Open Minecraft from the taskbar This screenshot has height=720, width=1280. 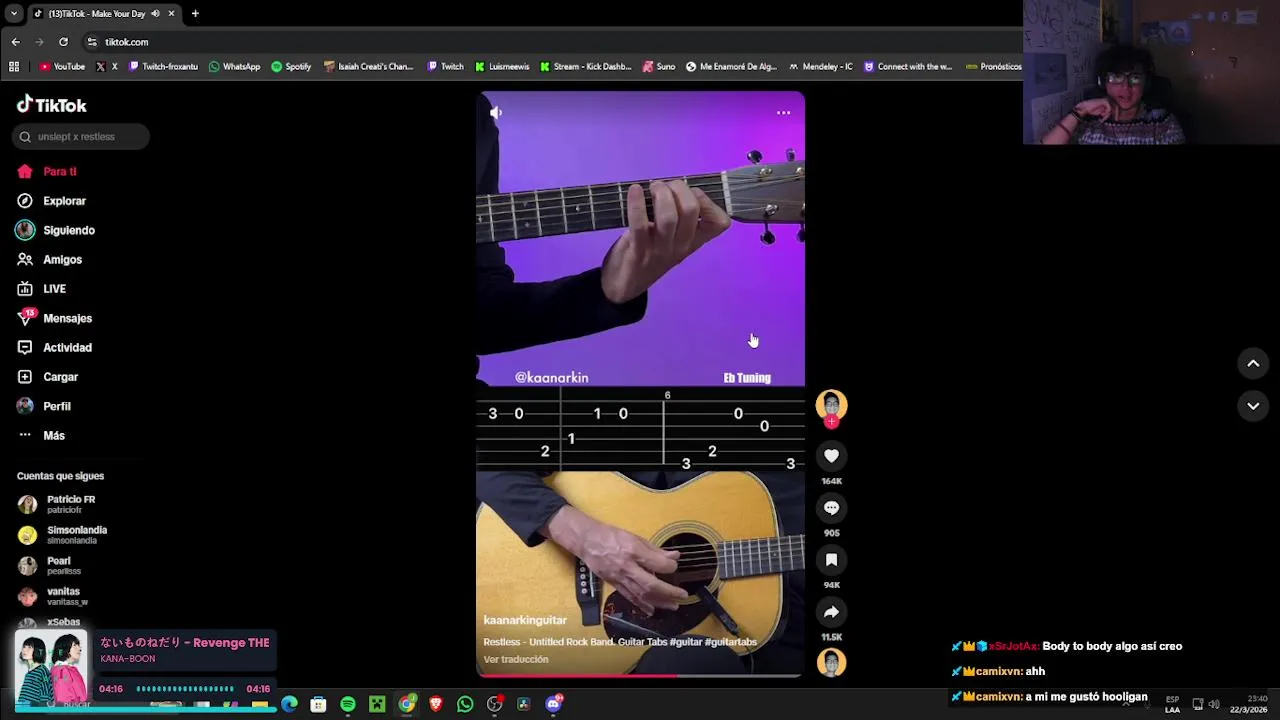coord(377,704)
